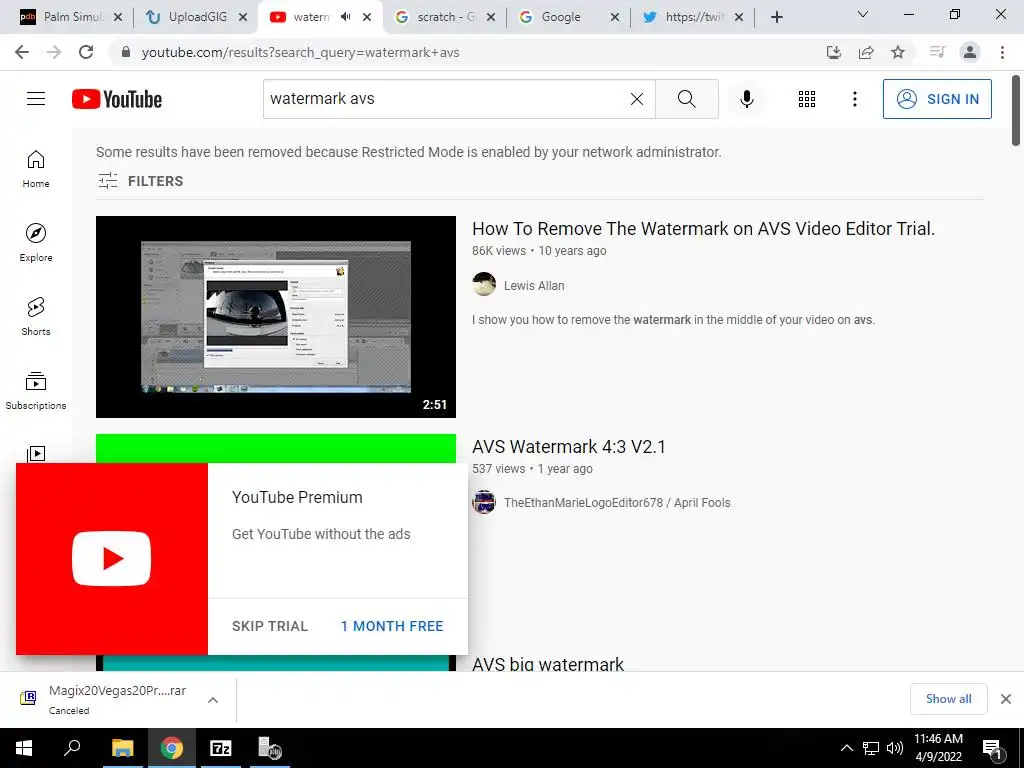Image resolution: width=1024 pixels, height=768 pixels.
Task: Open Subscriptions in the sidebar
Action: point(36,391)
